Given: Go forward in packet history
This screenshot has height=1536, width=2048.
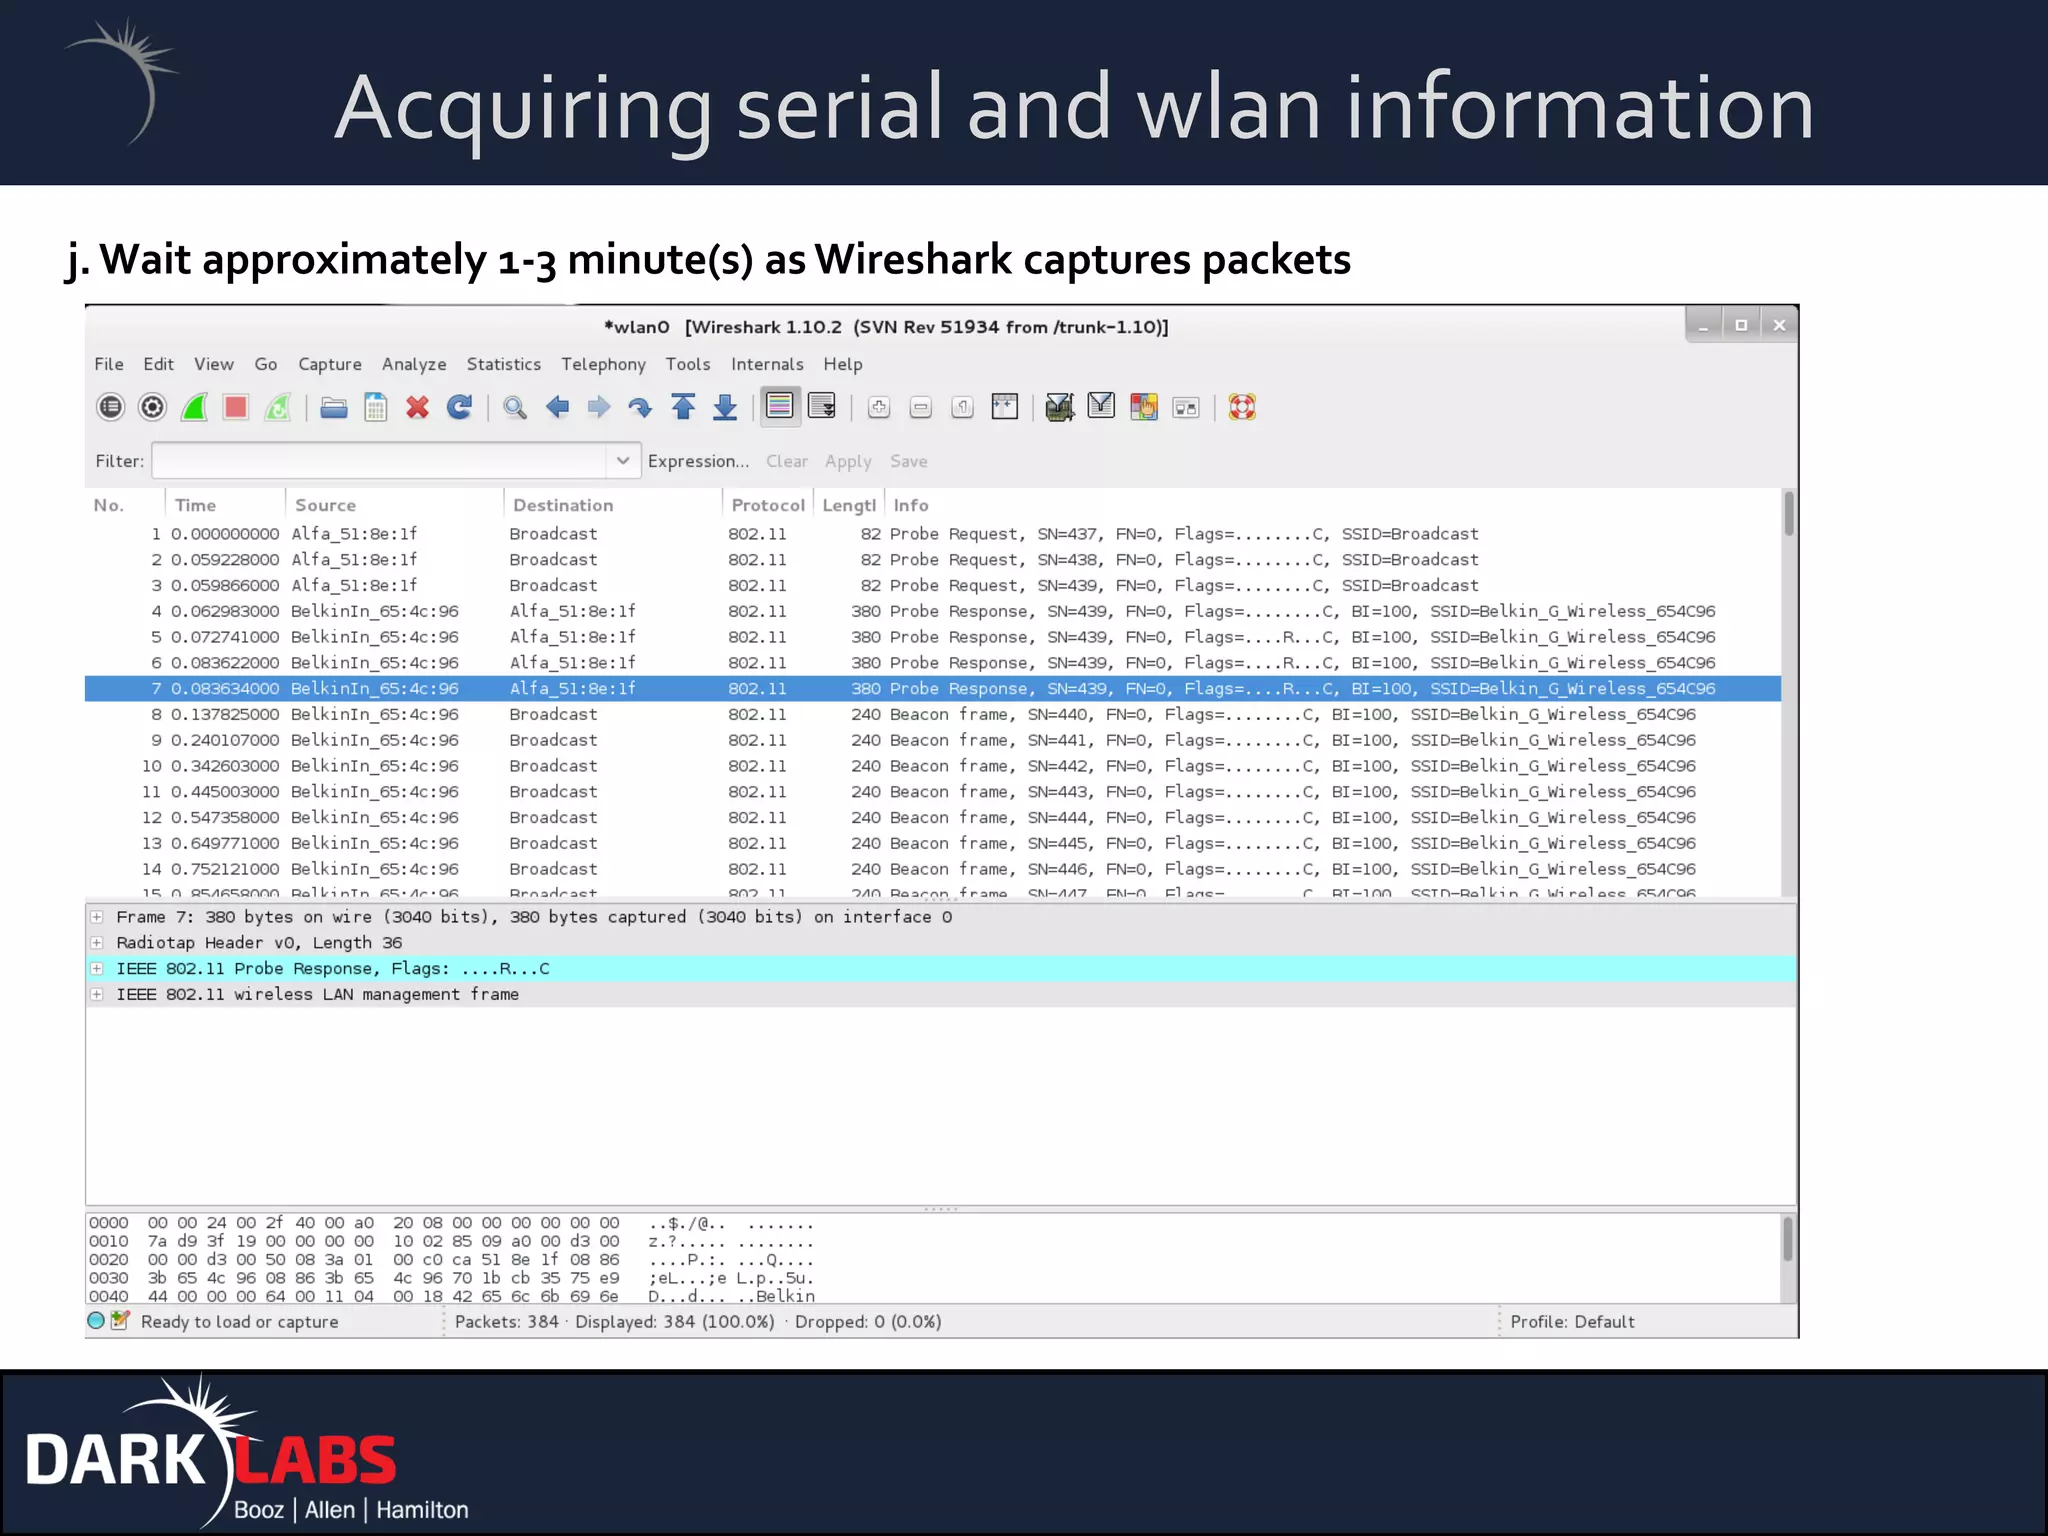Looking at the screenshot, I should coord(599,407).
